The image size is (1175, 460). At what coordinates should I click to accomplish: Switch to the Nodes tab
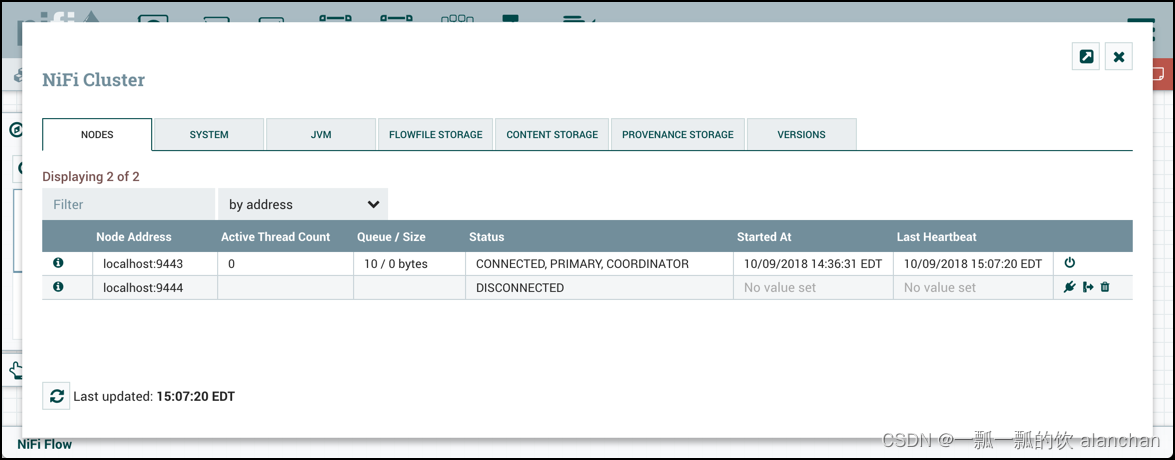[97, 135]
